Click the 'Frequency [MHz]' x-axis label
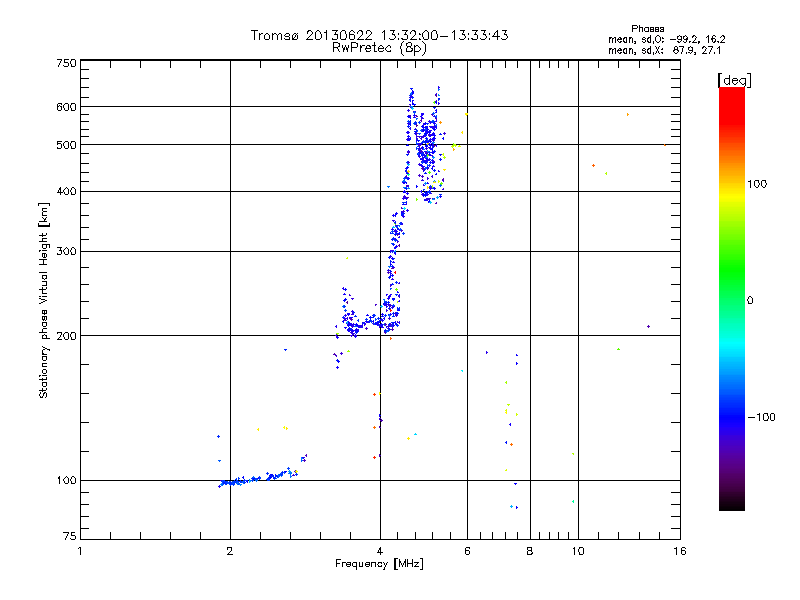This screenshot has height=600, width=800. 379,564
